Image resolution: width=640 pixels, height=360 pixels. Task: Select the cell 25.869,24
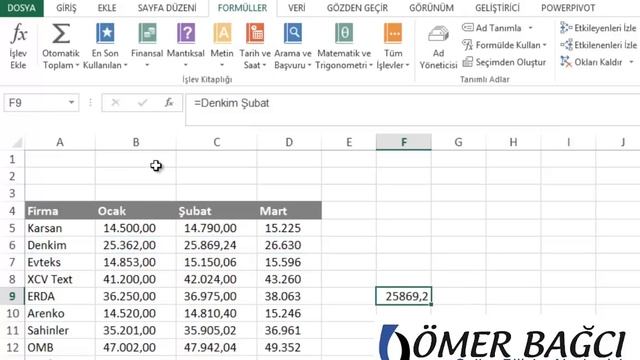click(x=217, y=245)
